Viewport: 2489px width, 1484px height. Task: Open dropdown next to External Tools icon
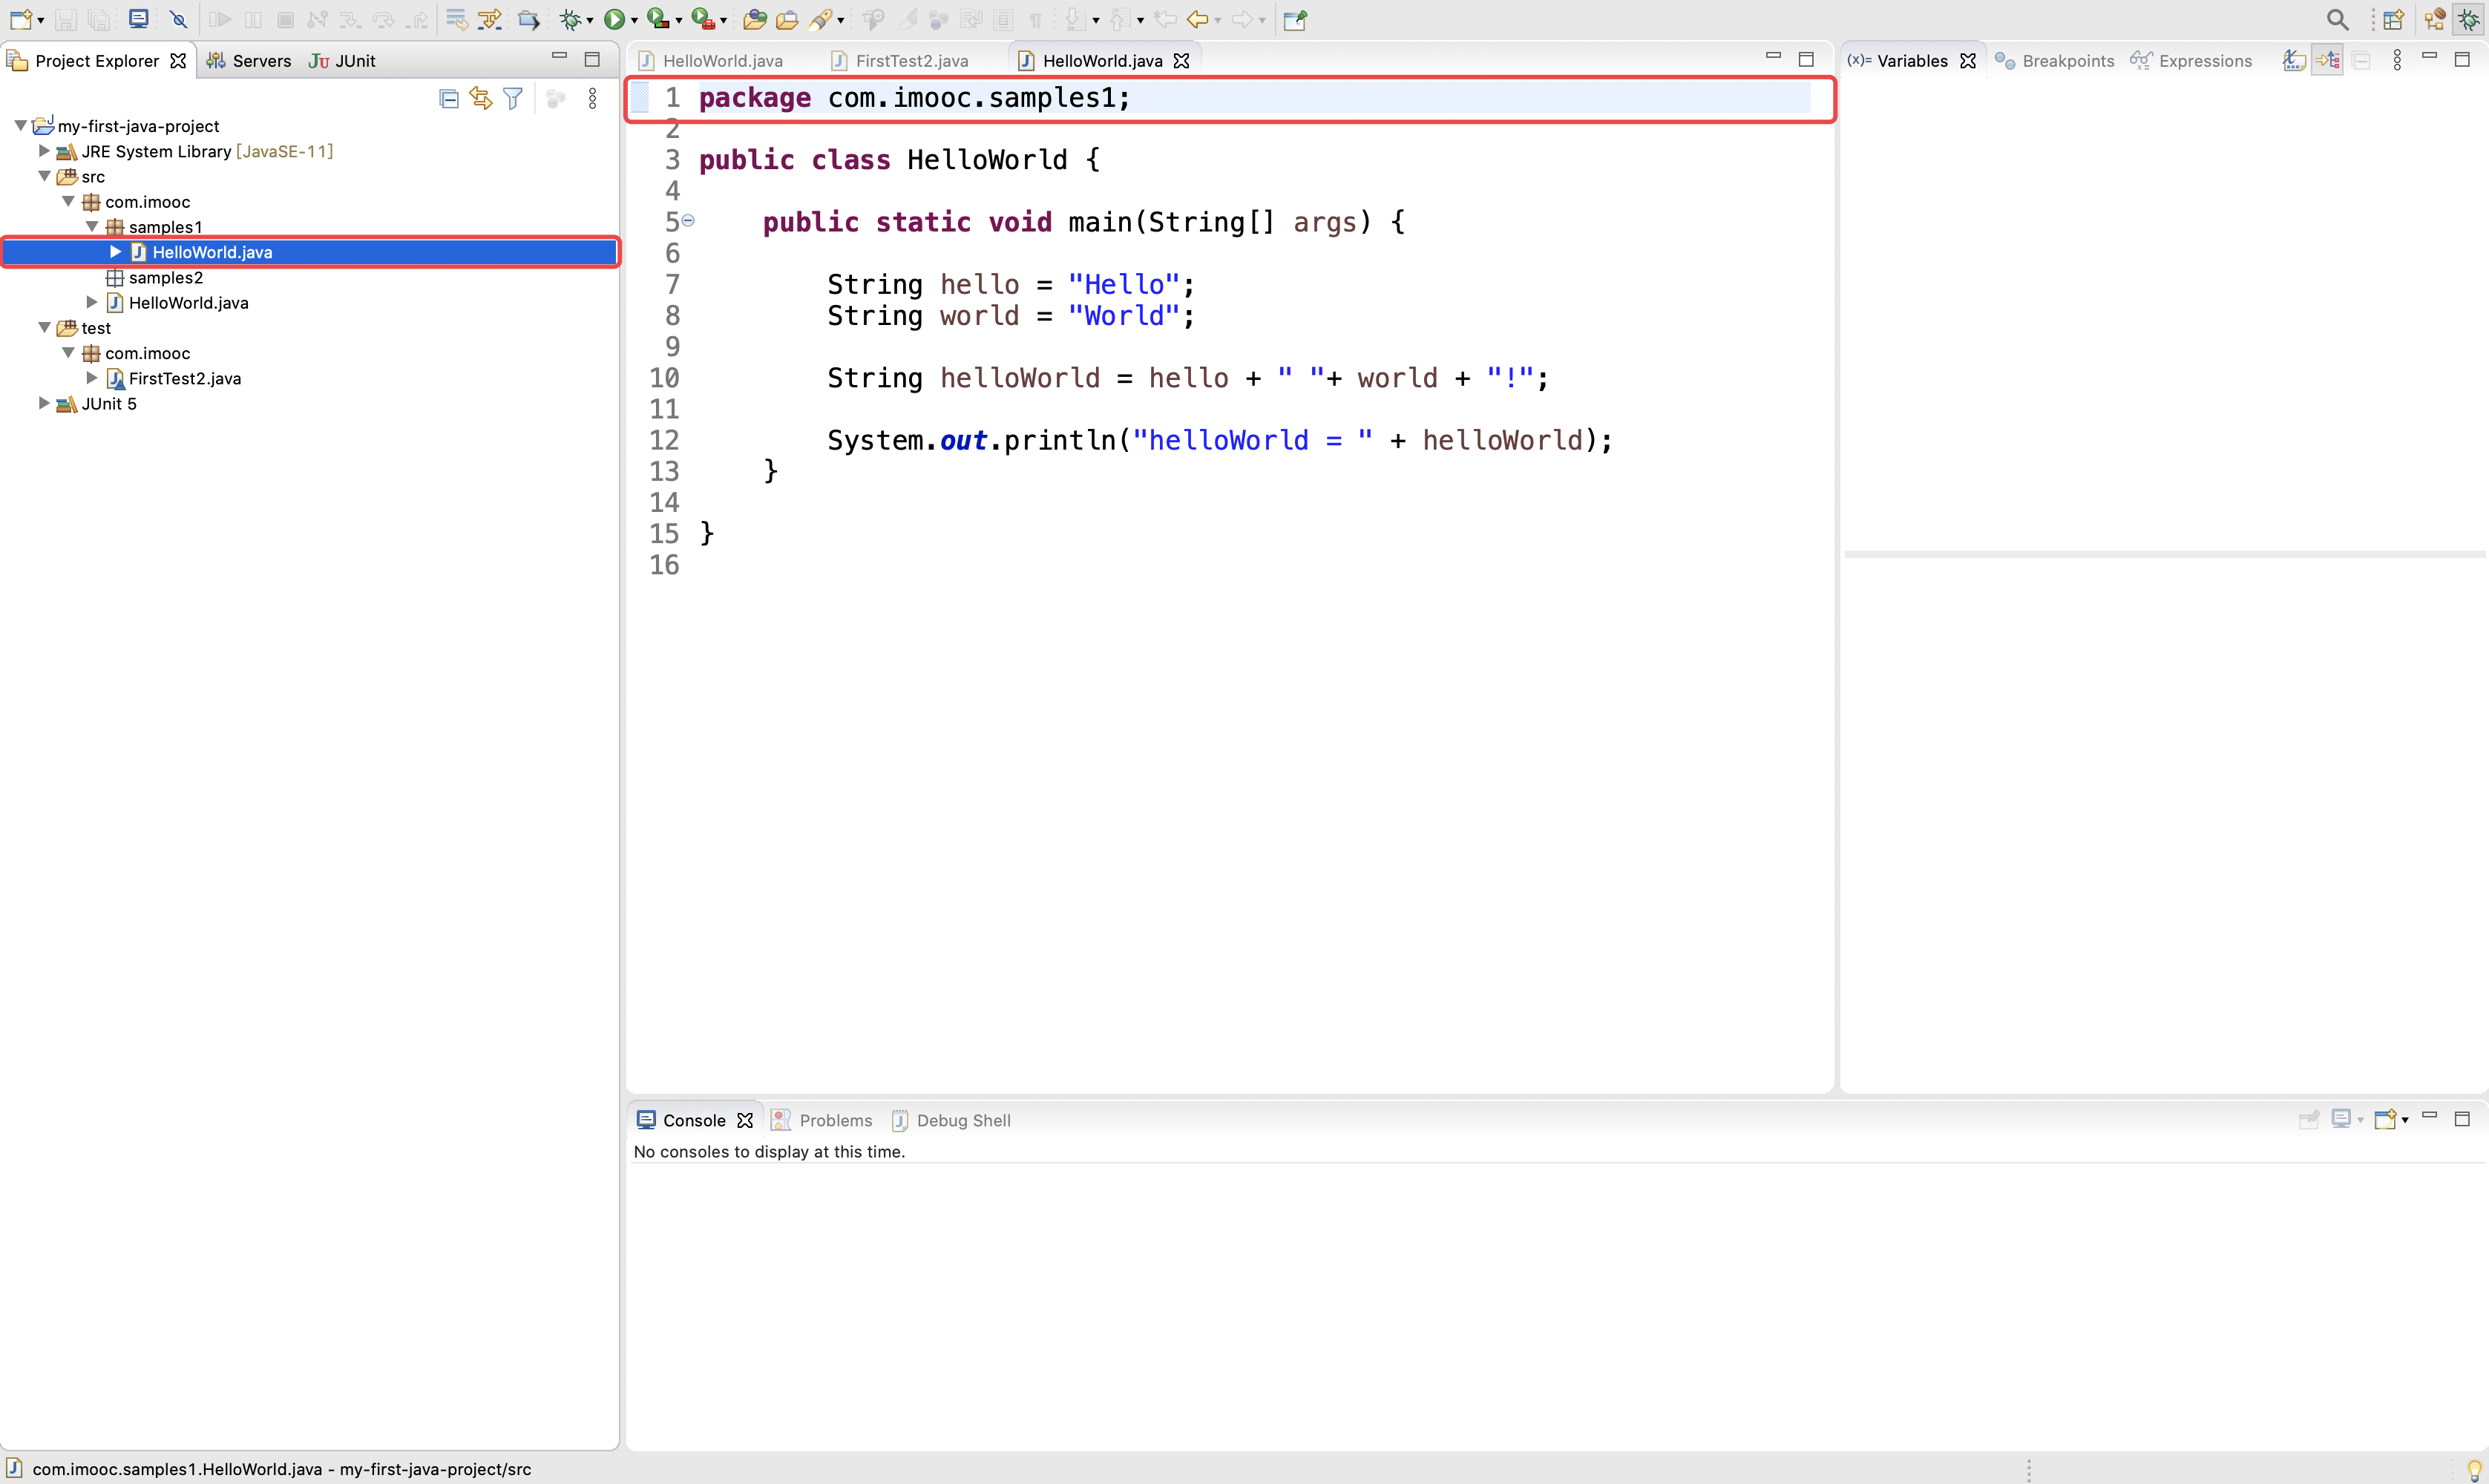723,20
